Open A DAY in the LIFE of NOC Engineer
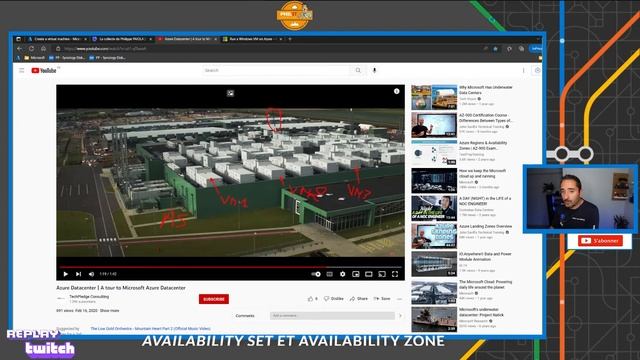The width and height of the screenshot is (640, 360). point(485,201)
